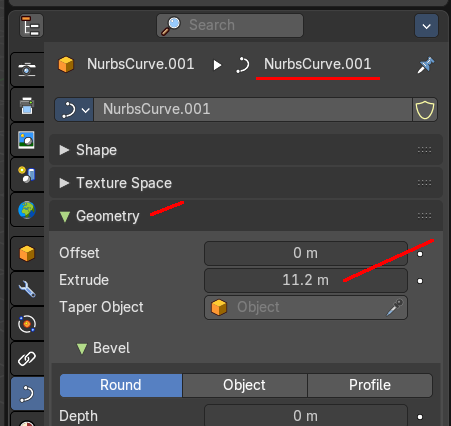Screen dimensions: 451x426
Task: Open the Properties editor type menu
Action: pyautogui.click(x=31, y=25)
